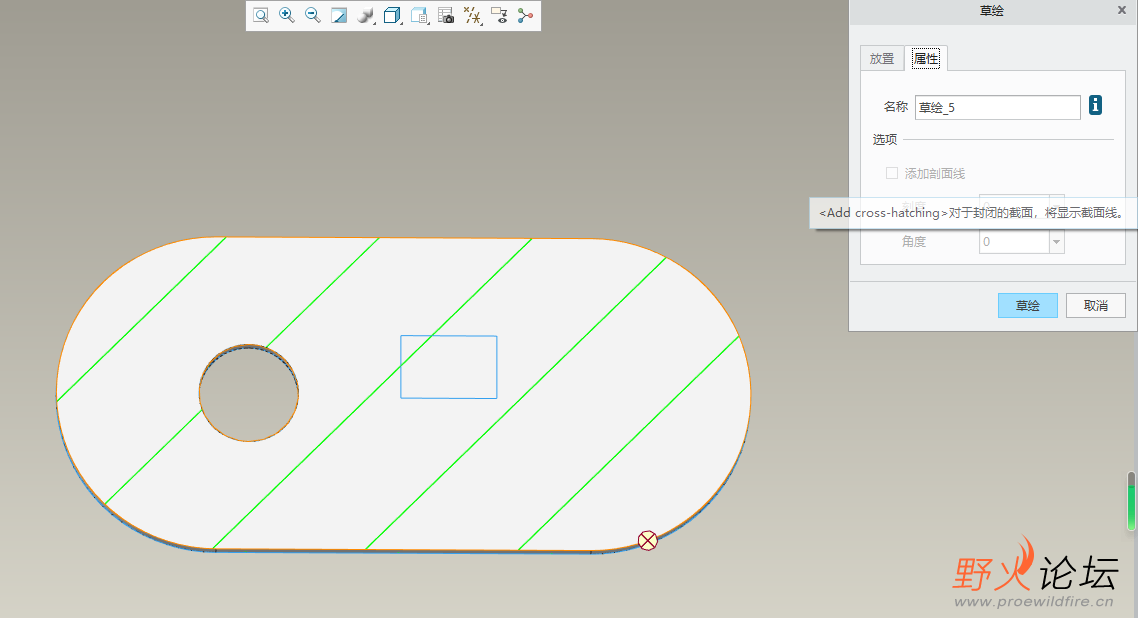
Task: Click the spin center icon
Action: tap(525, 15)
